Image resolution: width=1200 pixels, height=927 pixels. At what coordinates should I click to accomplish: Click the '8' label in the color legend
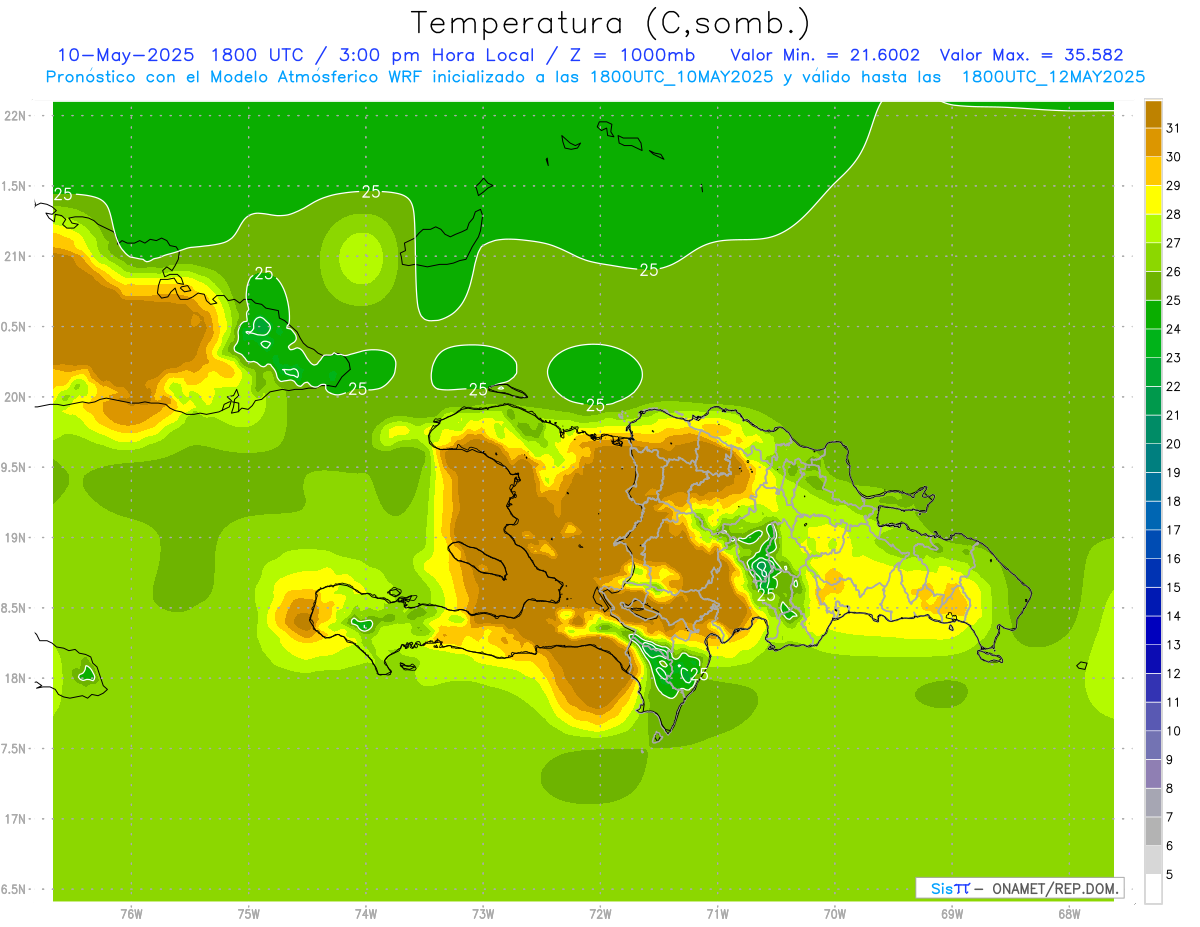pyautogui.click(x=1169, y=789)
